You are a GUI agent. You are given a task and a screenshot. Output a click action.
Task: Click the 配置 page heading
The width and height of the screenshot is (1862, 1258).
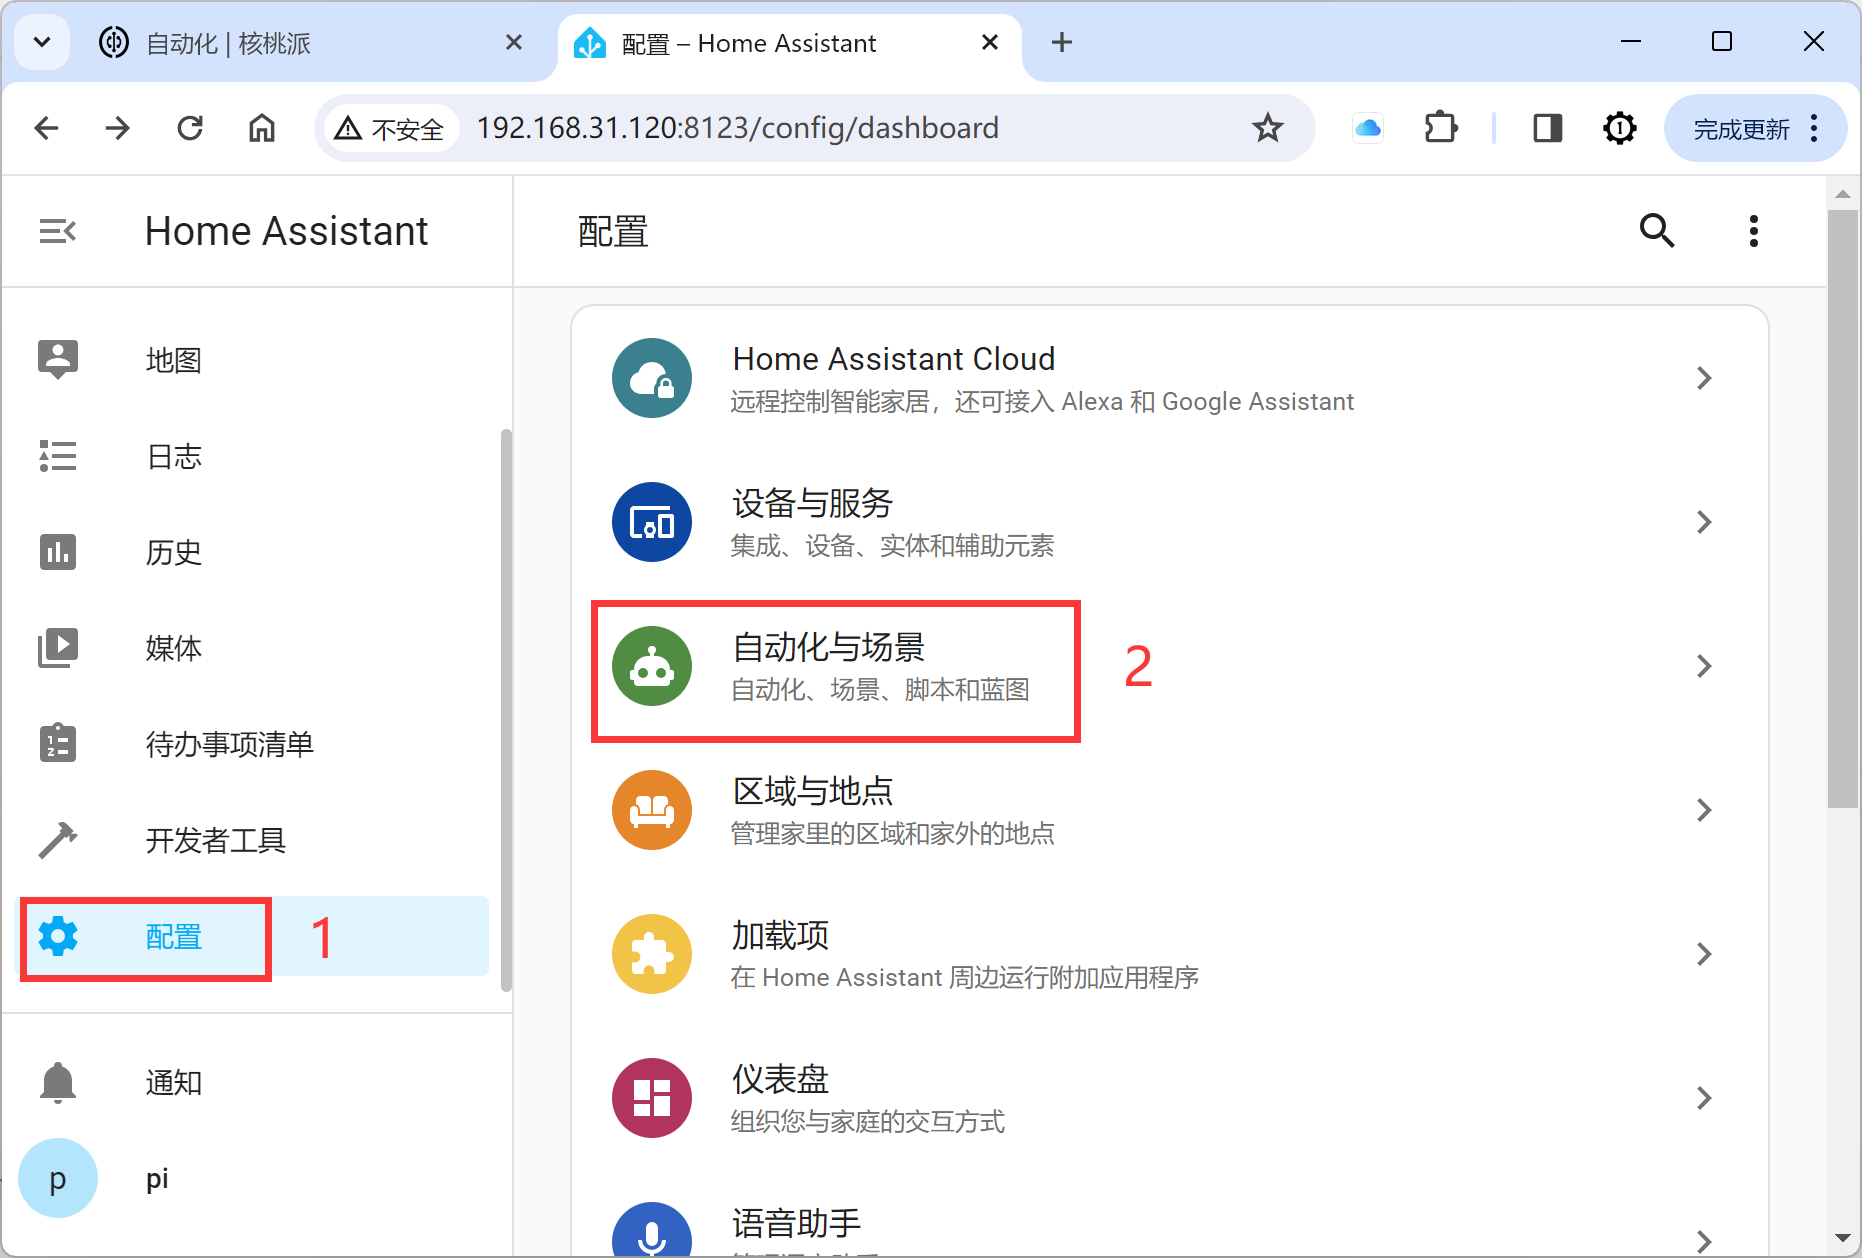(x=613, y=231)
